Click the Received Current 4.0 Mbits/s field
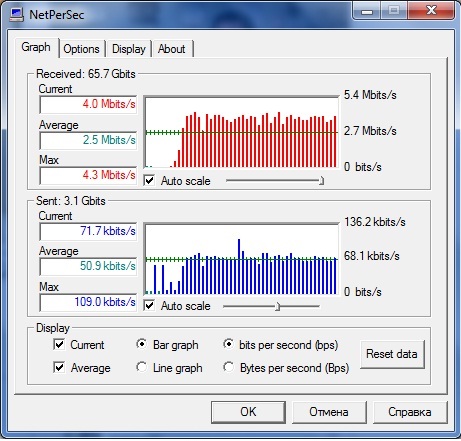The image size is (461, 441). coord(88,104)
